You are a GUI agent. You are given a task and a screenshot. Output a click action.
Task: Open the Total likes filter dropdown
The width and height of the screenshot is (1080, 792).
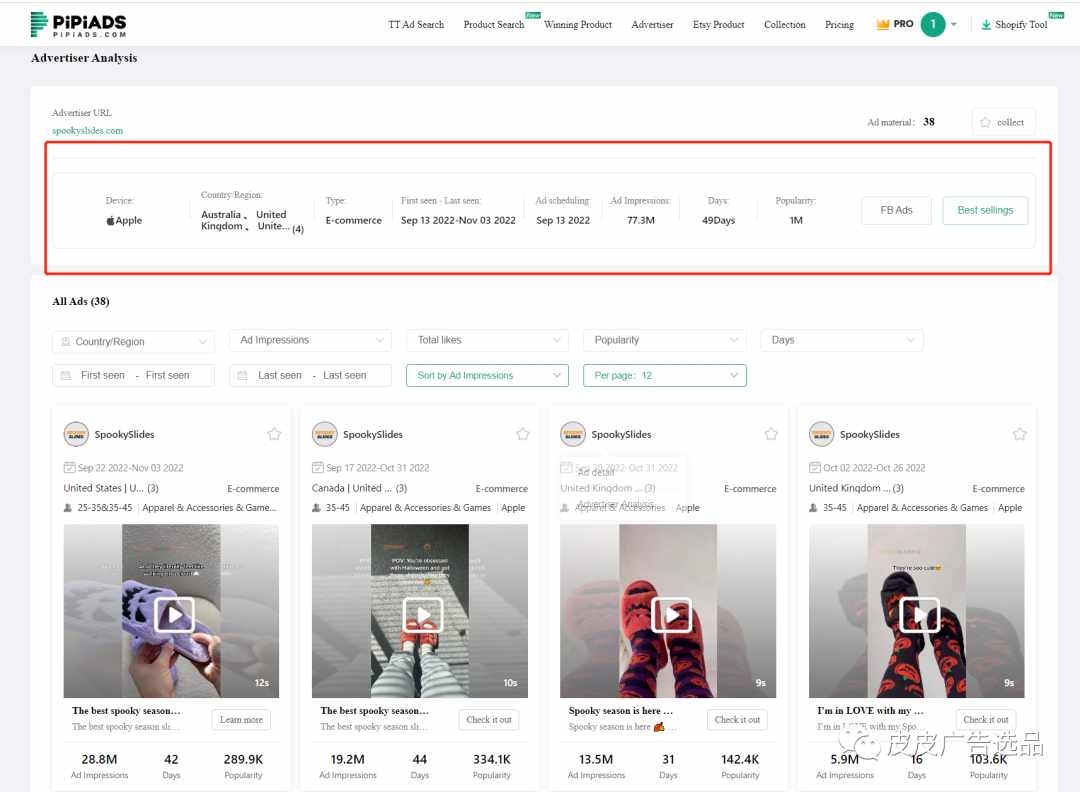(487, 340)
